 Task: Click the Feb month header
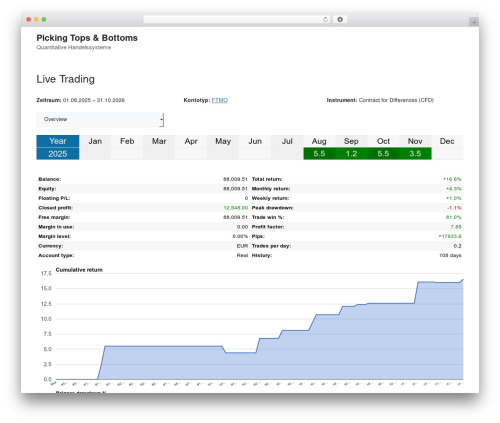click(127, 141)
